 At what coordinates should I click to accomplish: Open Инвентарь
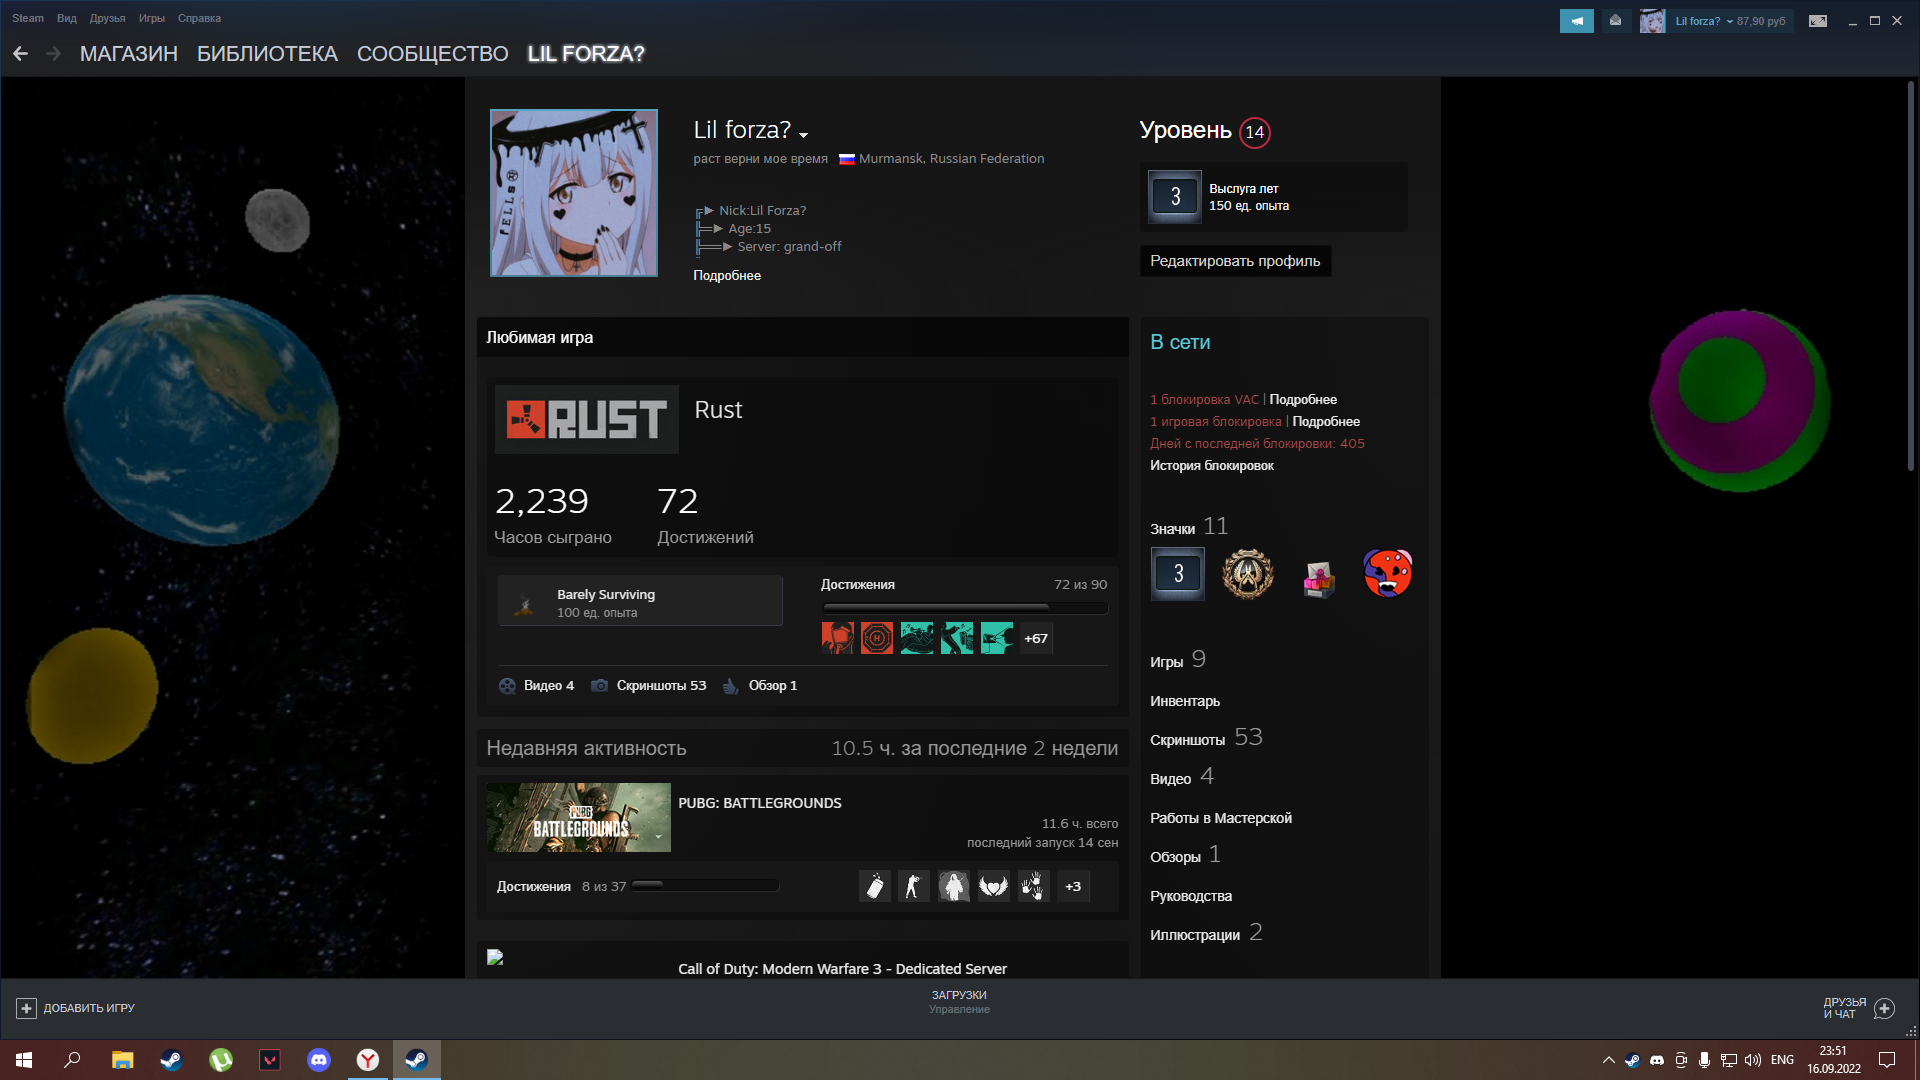point(1185,702)
